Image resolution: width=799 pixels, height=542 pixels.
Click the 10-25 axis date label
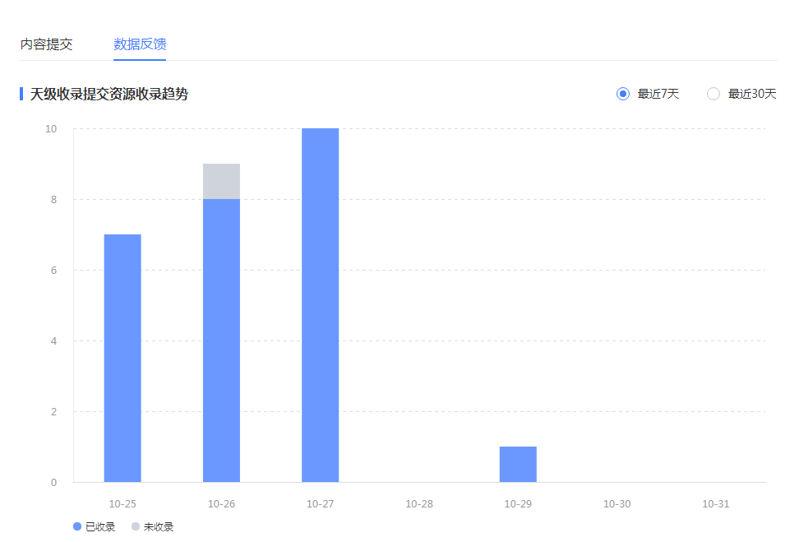point(123,504)
